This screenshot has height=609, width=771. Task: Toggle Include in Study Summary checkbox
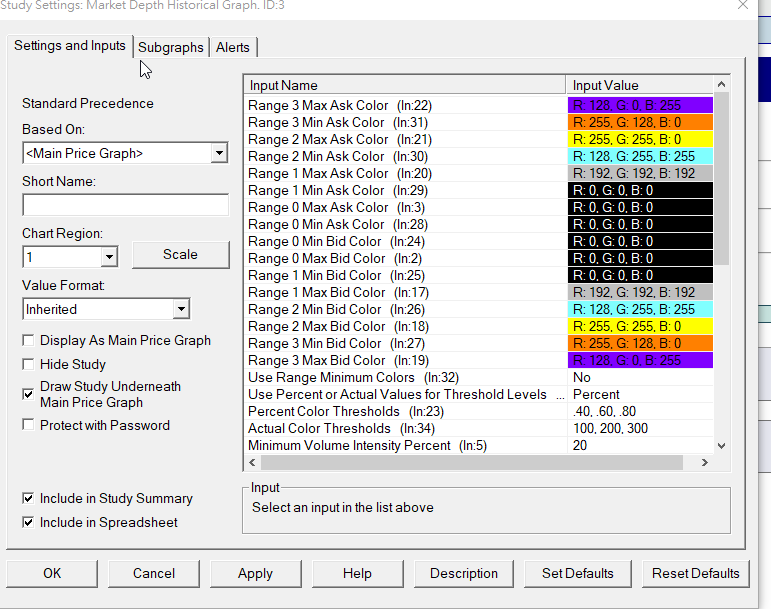(28, 499)
